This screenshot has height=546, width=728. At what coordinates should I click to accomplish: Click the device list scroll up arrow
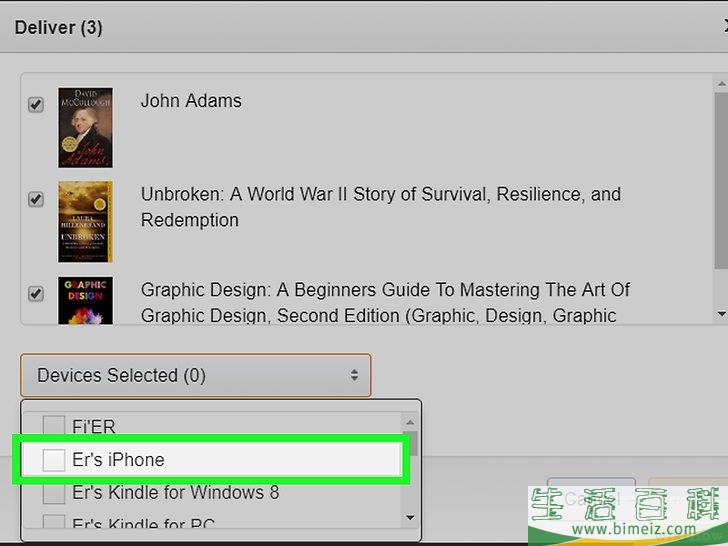point(410,422)
